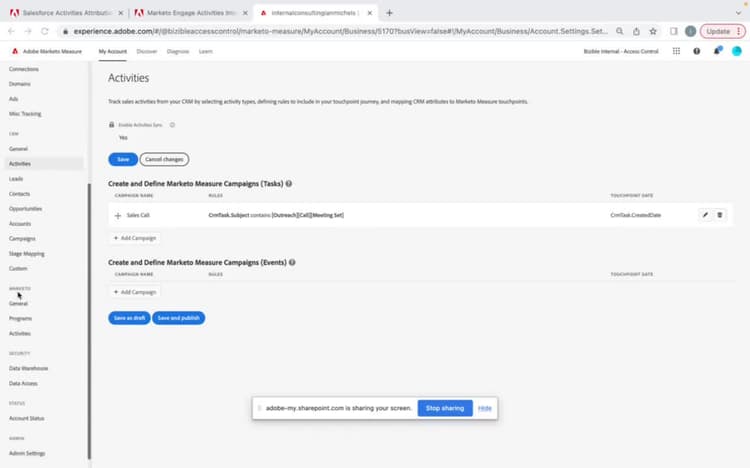Open the Diagnose tab
750x468 pixels.
pos(178,51)
